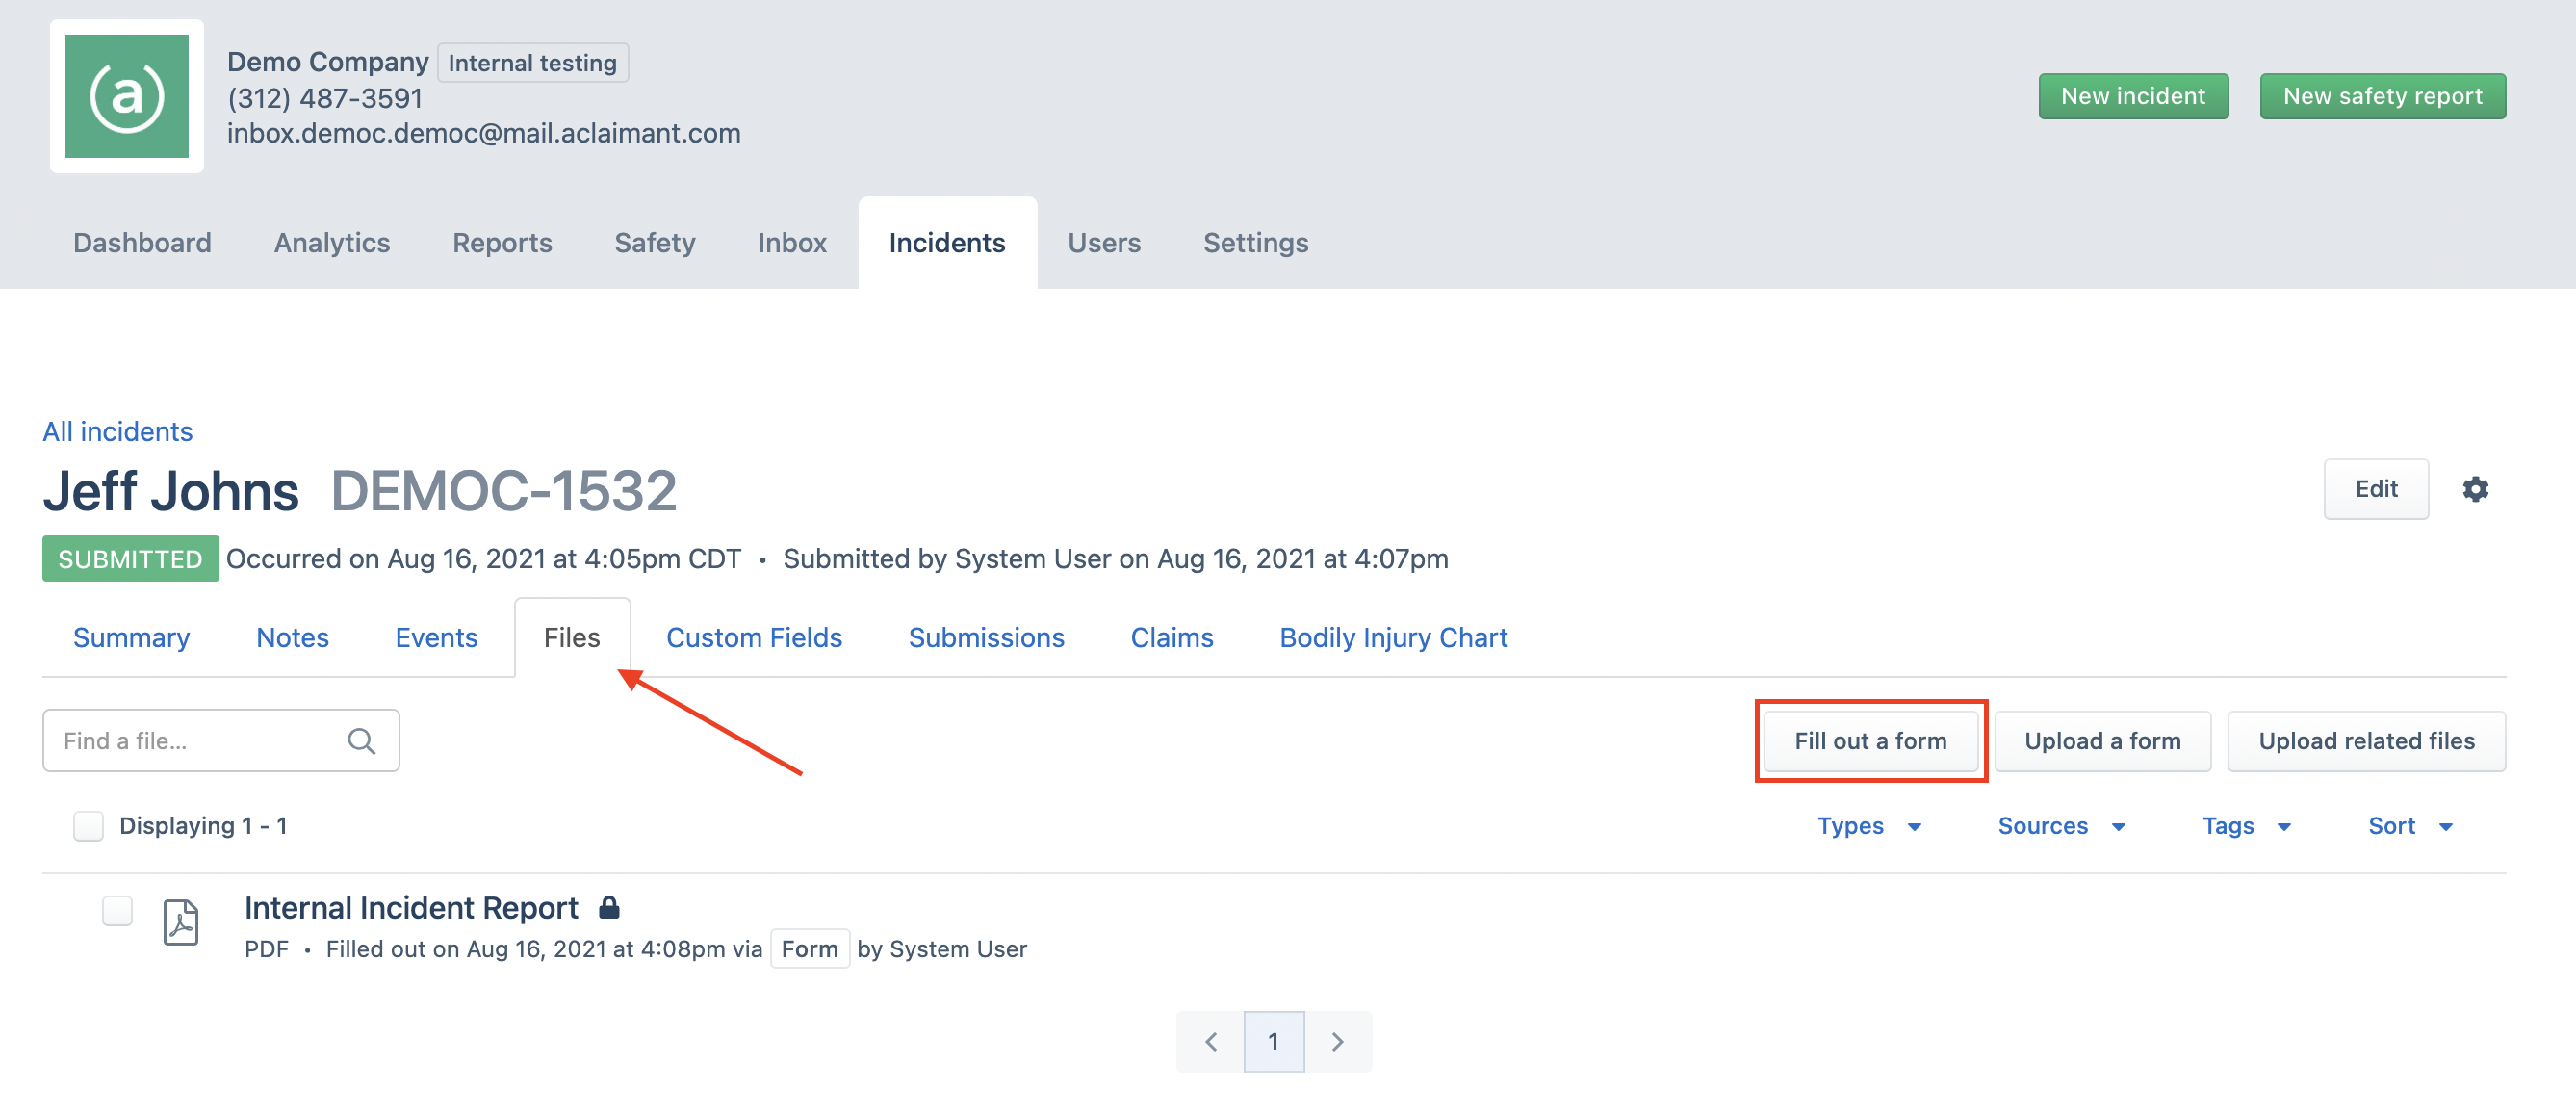Expand the Sources filter dropdown

tap(2060, 826)
